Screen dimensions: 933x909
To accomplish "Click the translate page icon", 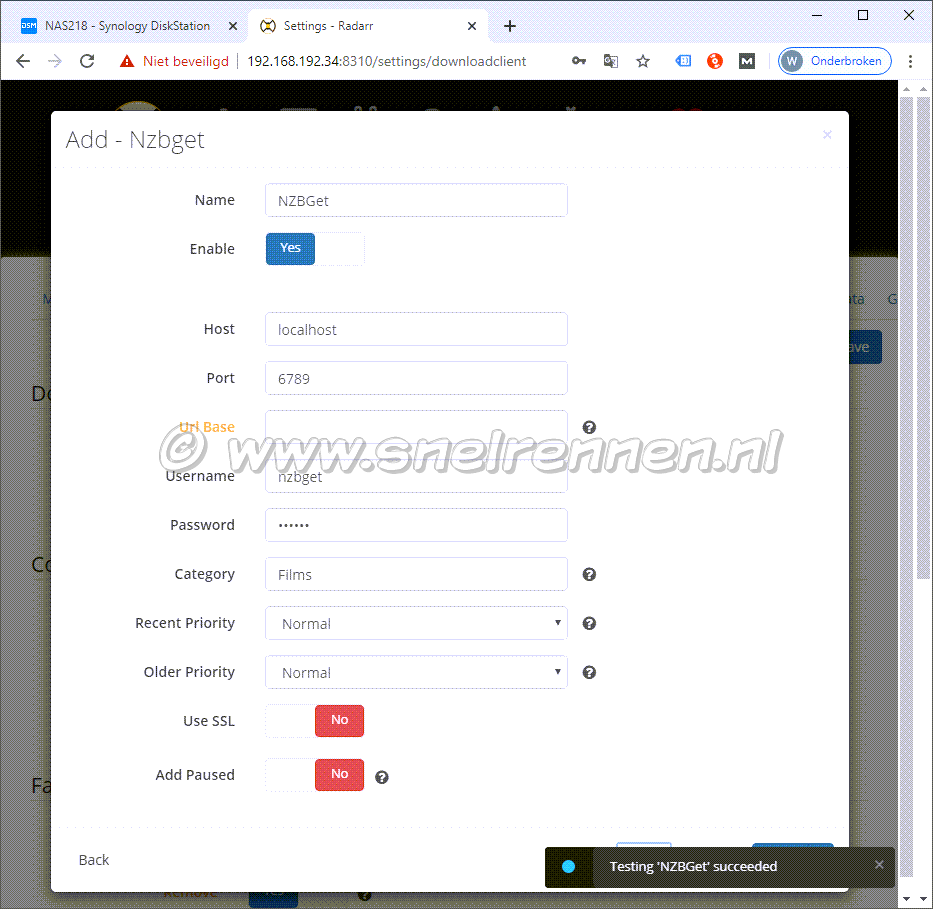I will tap(610, 61).
